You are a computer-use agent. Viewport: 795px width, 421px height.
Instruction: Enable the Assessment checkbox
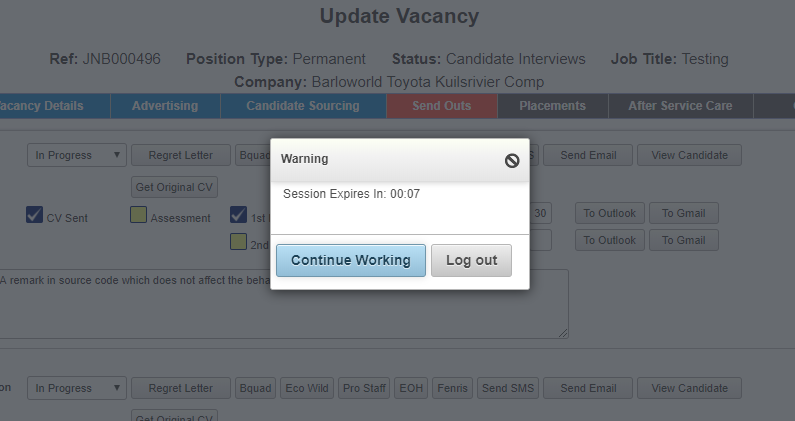(x=138, y=215)
